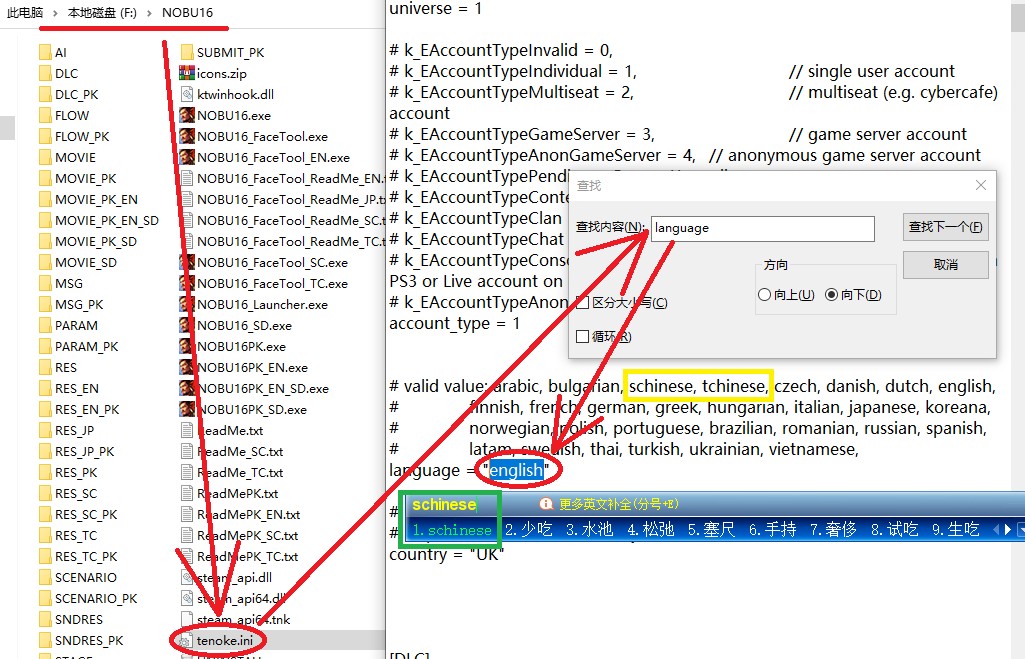Select NOBU16_FaceTool_SC.exe icon
The width and height of the screenshot is (1025, 659).
click(187, 262)
